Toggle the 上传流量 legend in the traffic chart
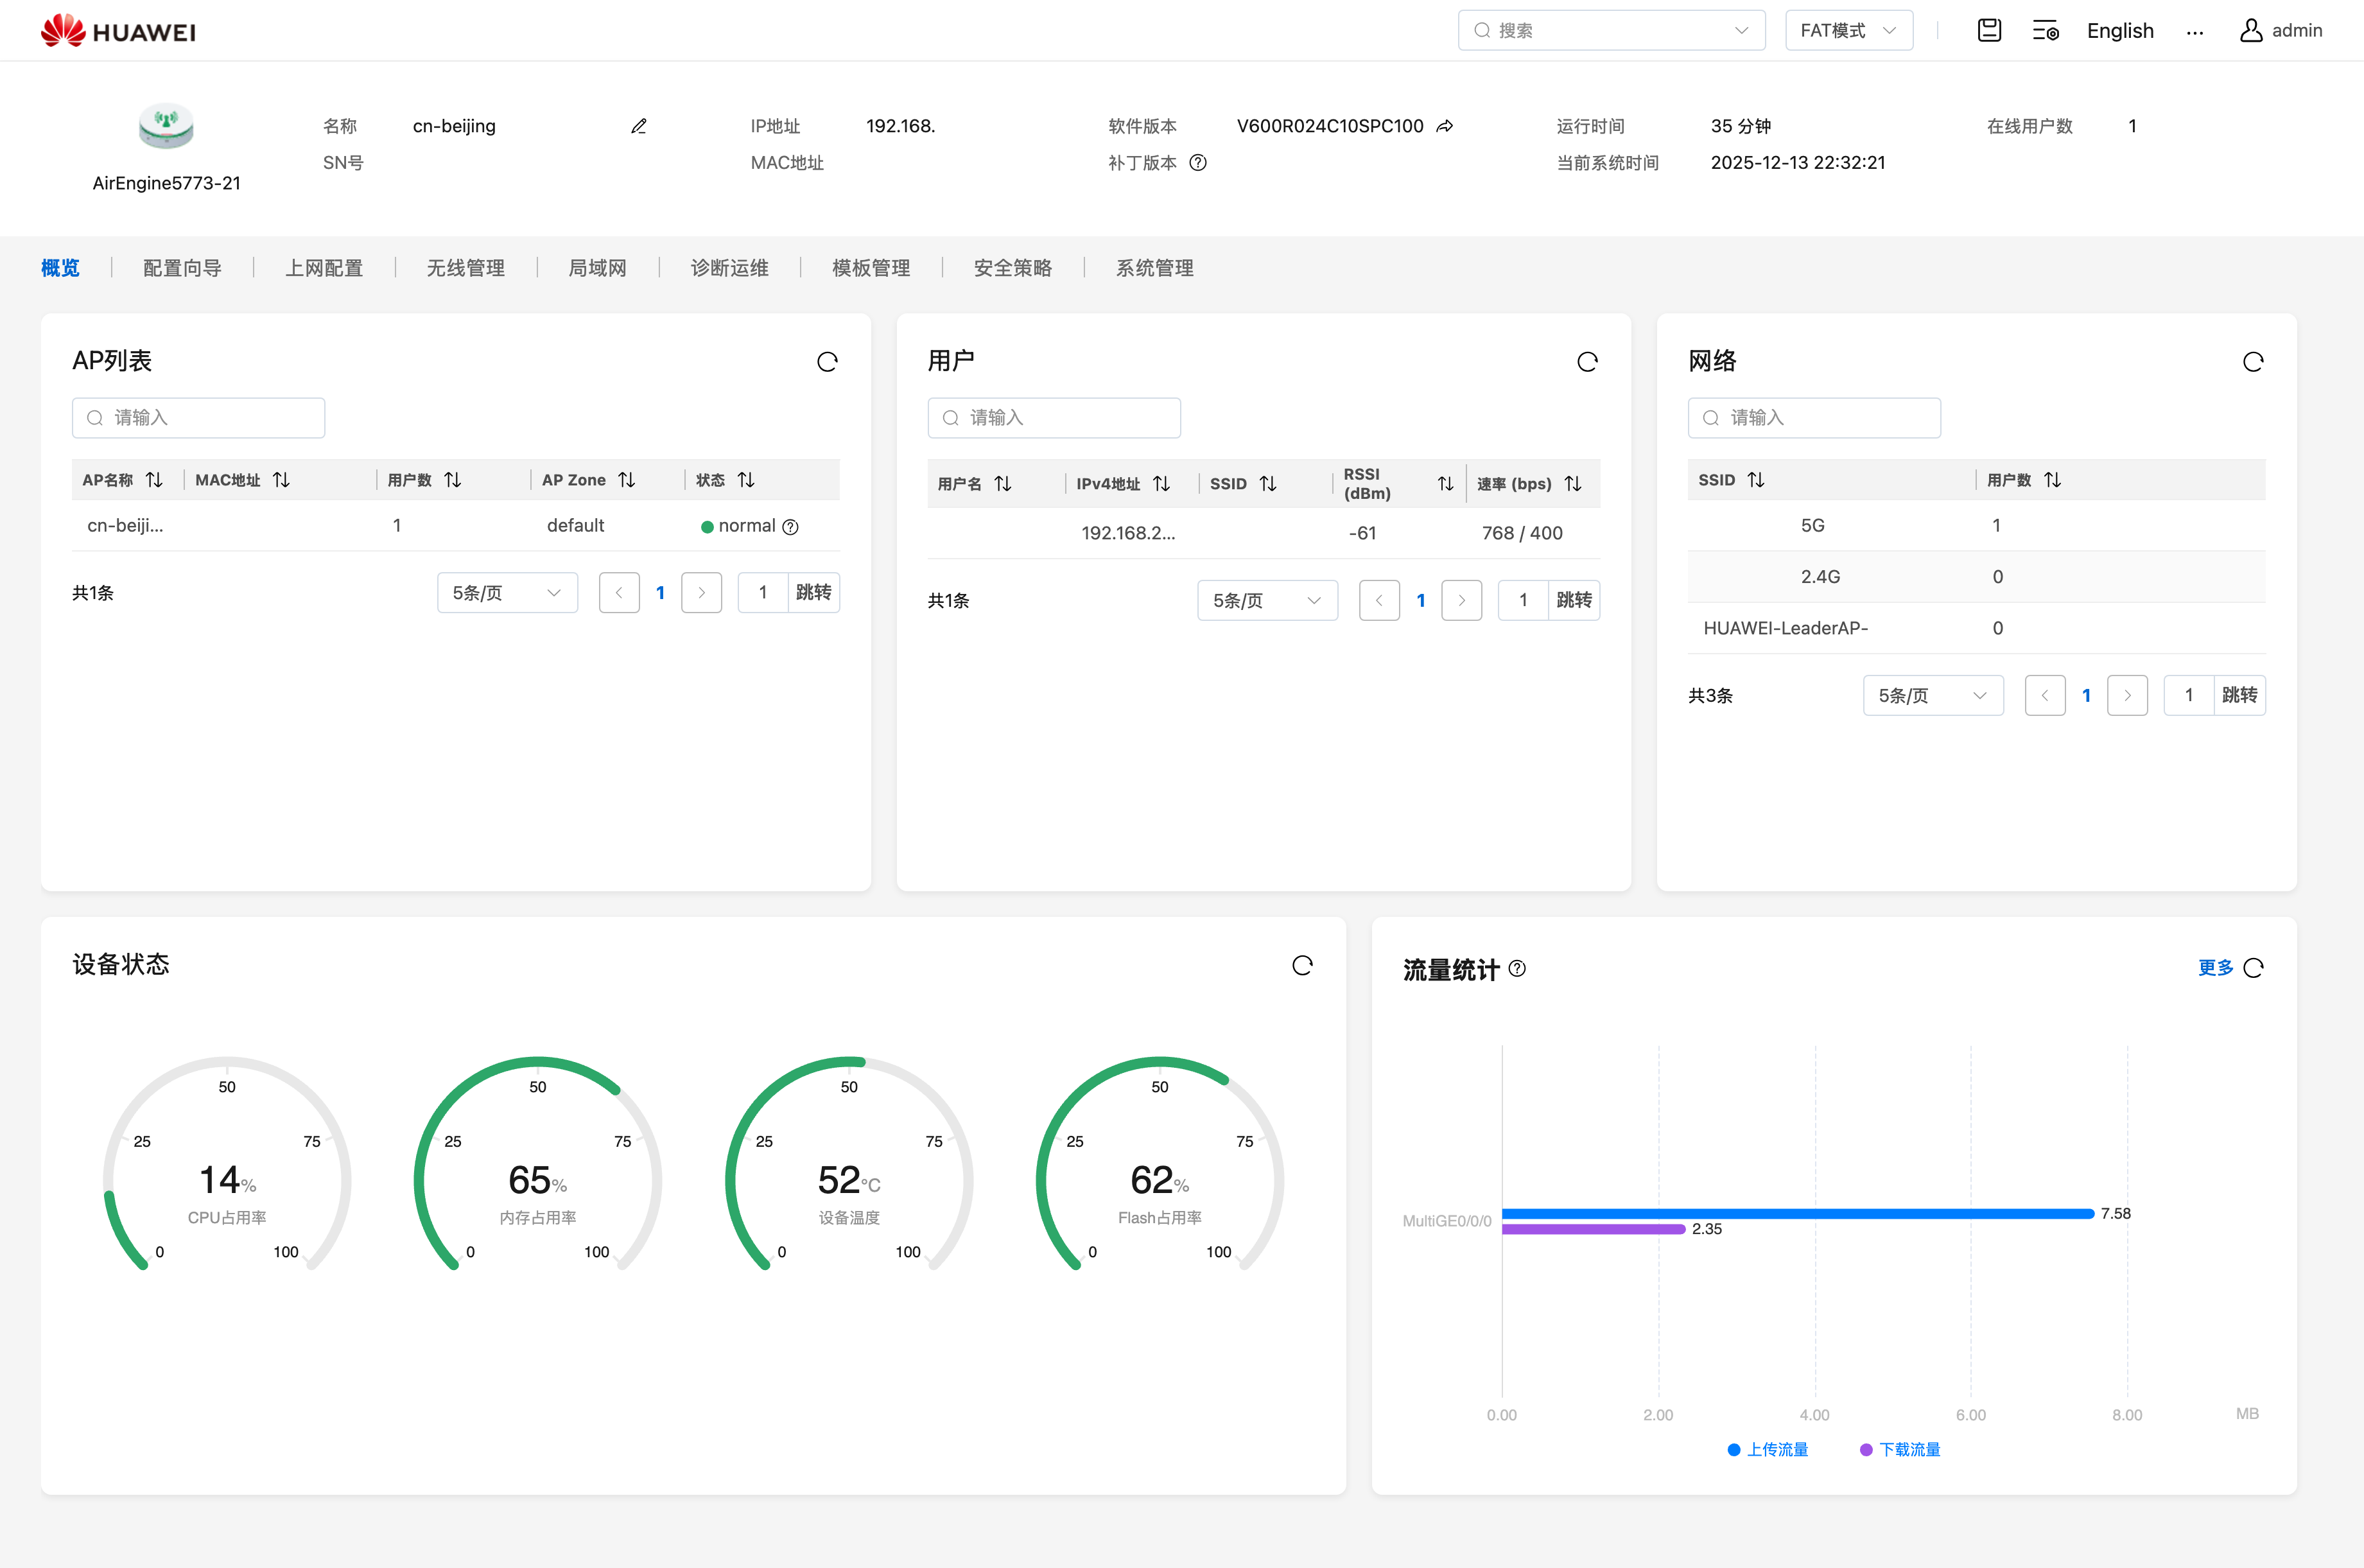This screenshot has height=1568, width=2364. [1767, 1449]
